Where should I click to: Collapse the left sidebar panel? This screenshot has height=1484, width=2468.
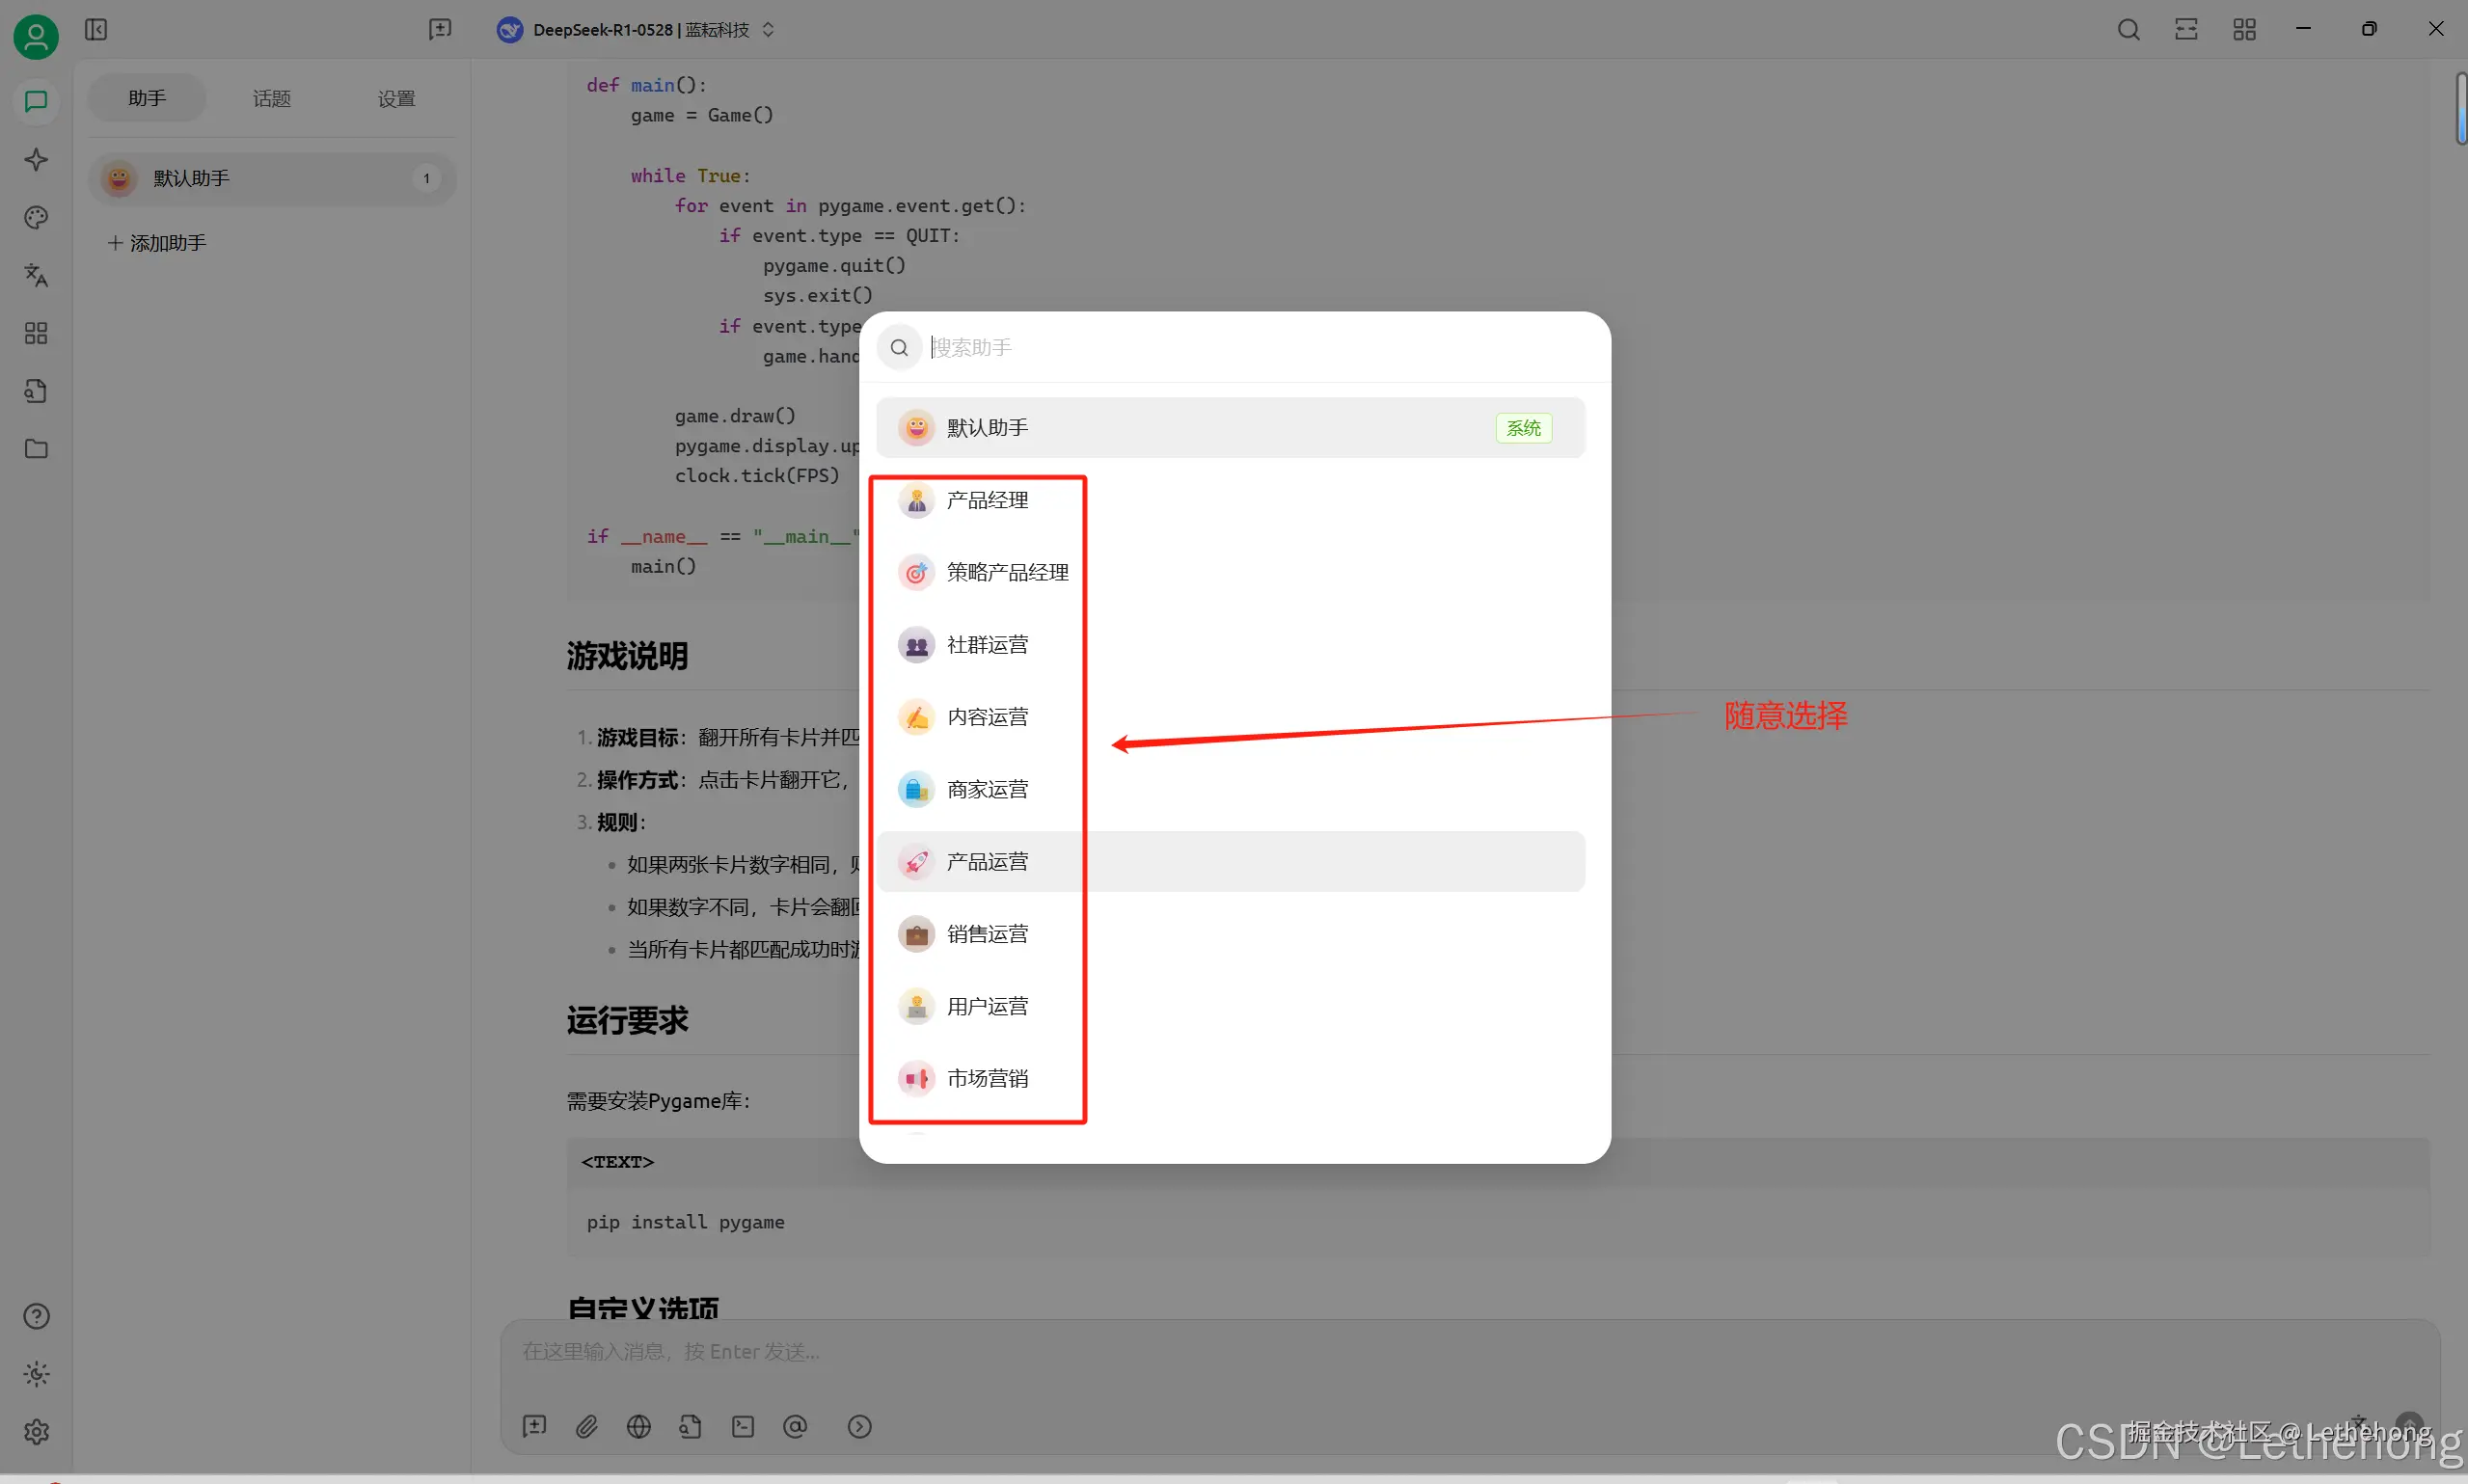96,30
